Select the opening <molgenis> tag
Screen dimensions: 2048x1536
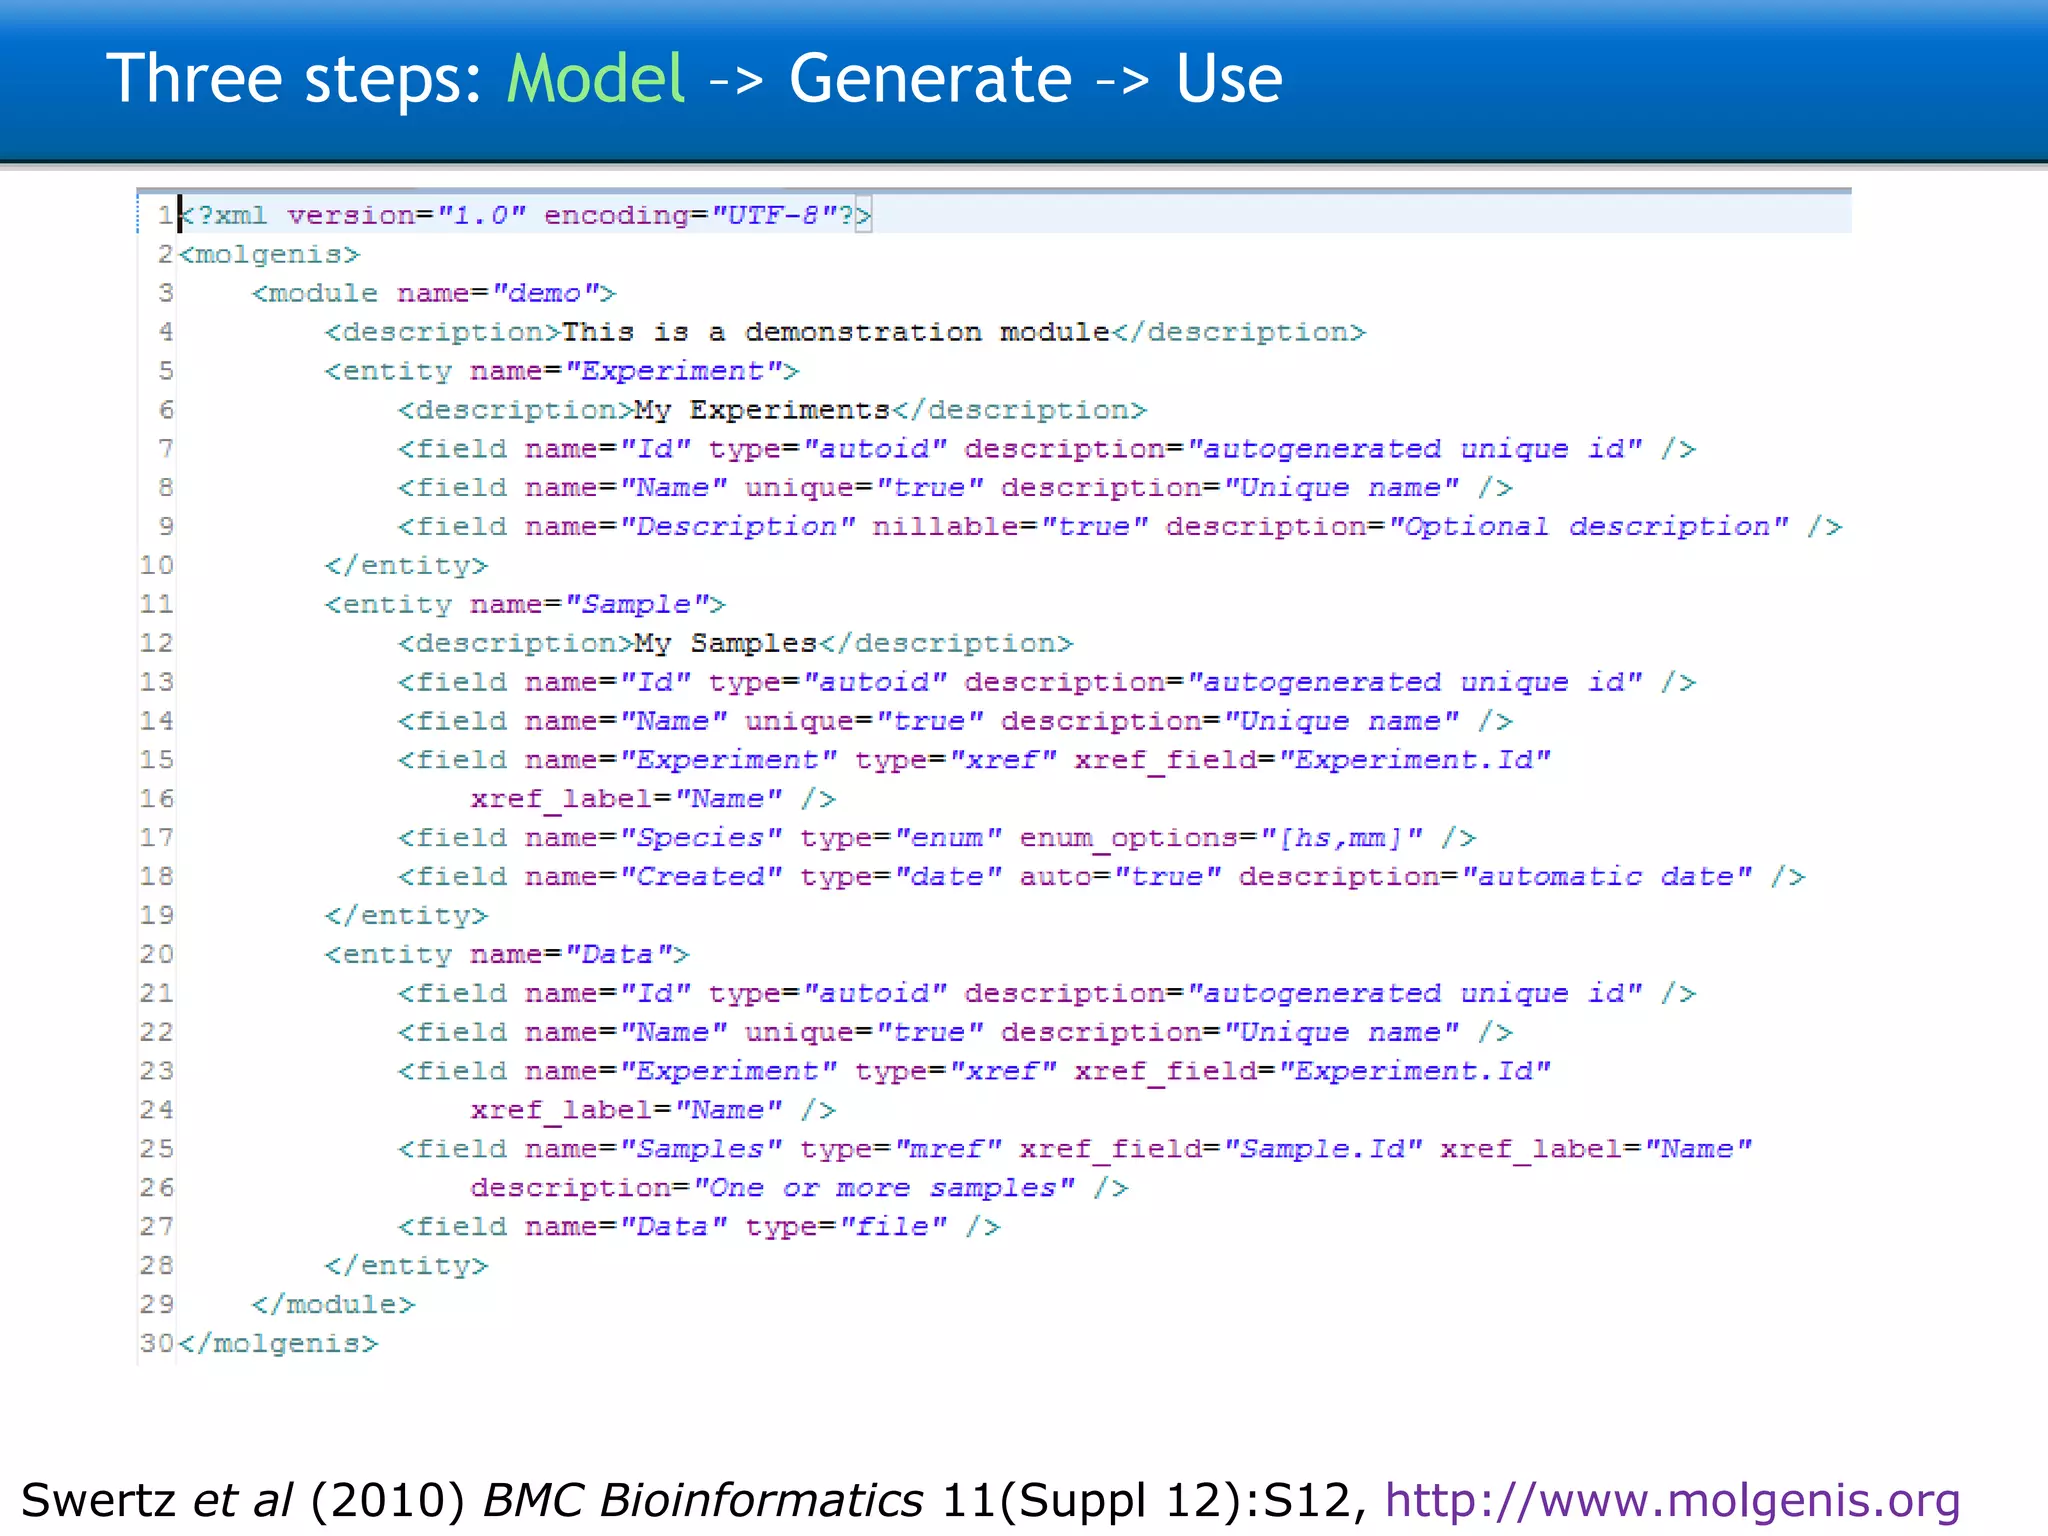tap(269, 254)
